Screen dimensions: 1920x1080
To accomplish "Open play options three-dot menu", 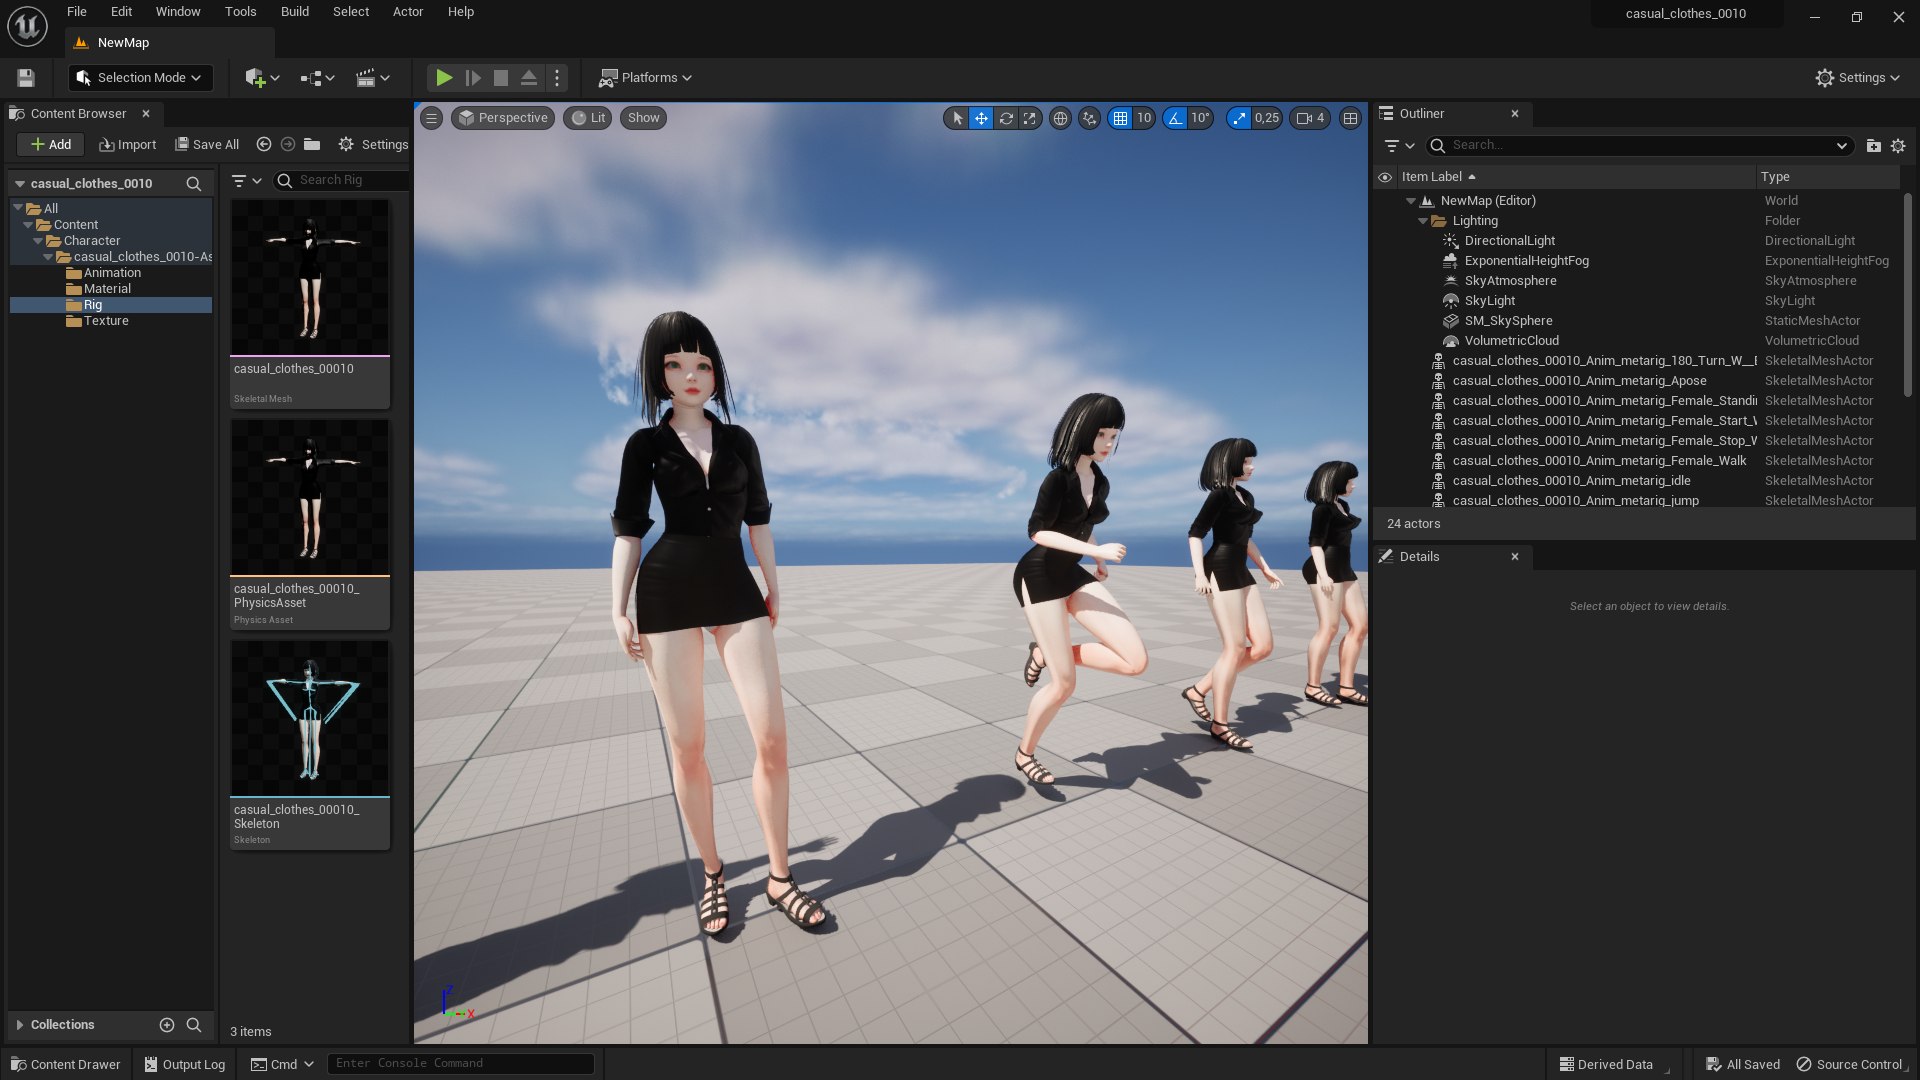I will point(557,78).
